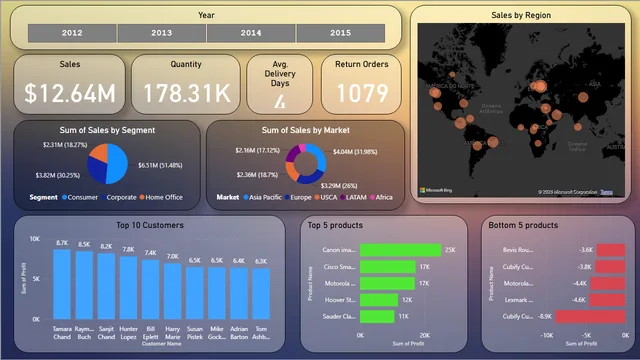Image resolution: width=640 pixels, height=360 pixels.
Task: Select the 2013 year slicer button
Action: tap(162, 33)
